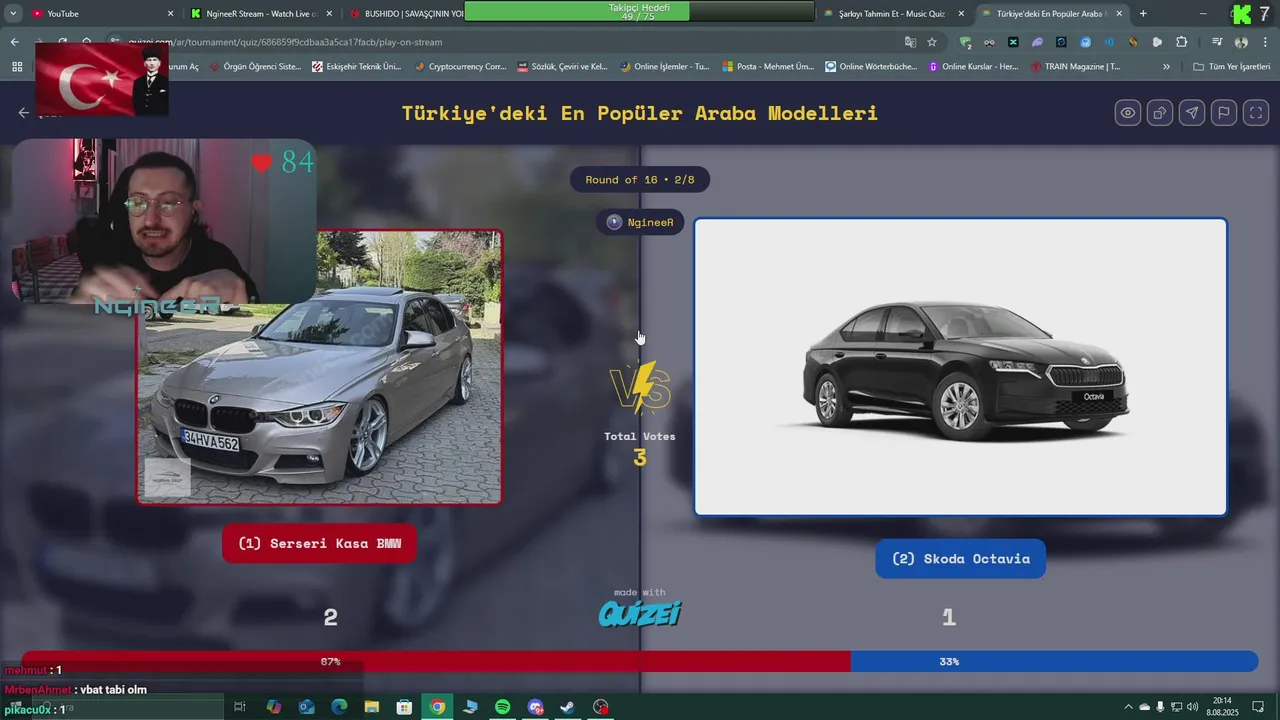Click the paper-plane share icon
This screenshot has height=720, width=1280.
point(1192,113)
